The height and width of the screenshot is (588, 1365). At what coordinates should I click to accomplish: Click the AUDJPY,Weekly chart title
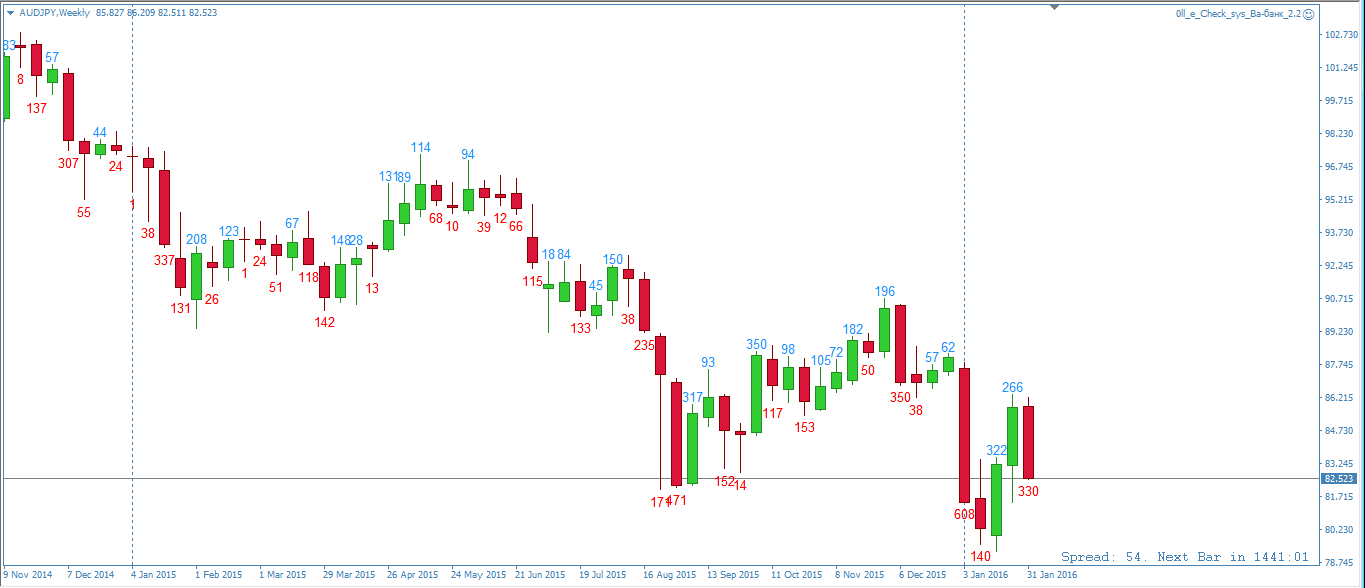54,13
